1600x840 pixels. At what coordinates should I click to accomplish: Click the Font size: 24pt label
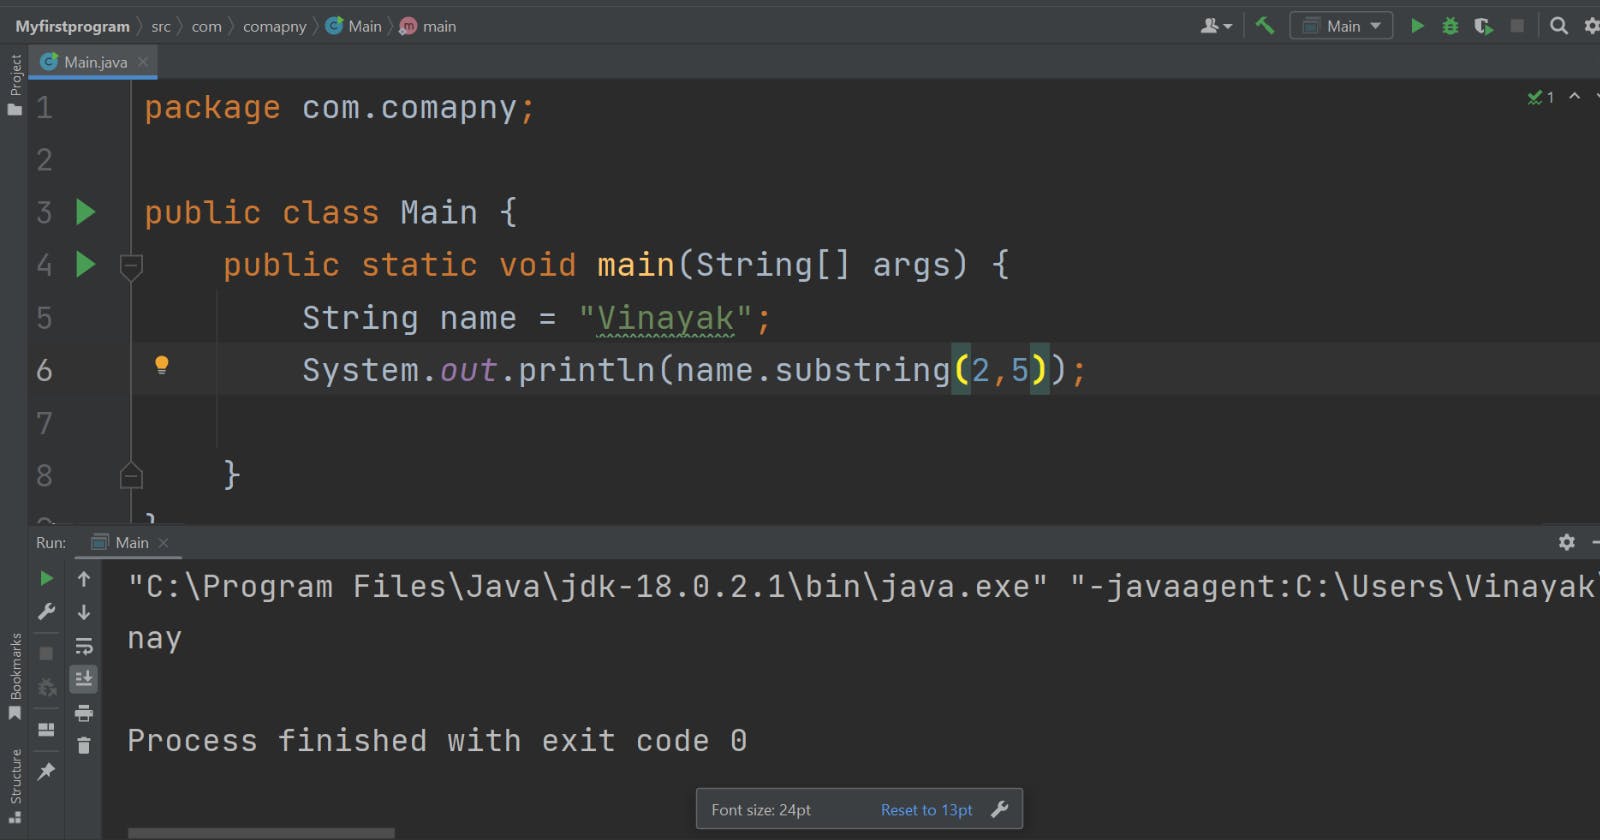pyautogui.click(x=761, y=810)
